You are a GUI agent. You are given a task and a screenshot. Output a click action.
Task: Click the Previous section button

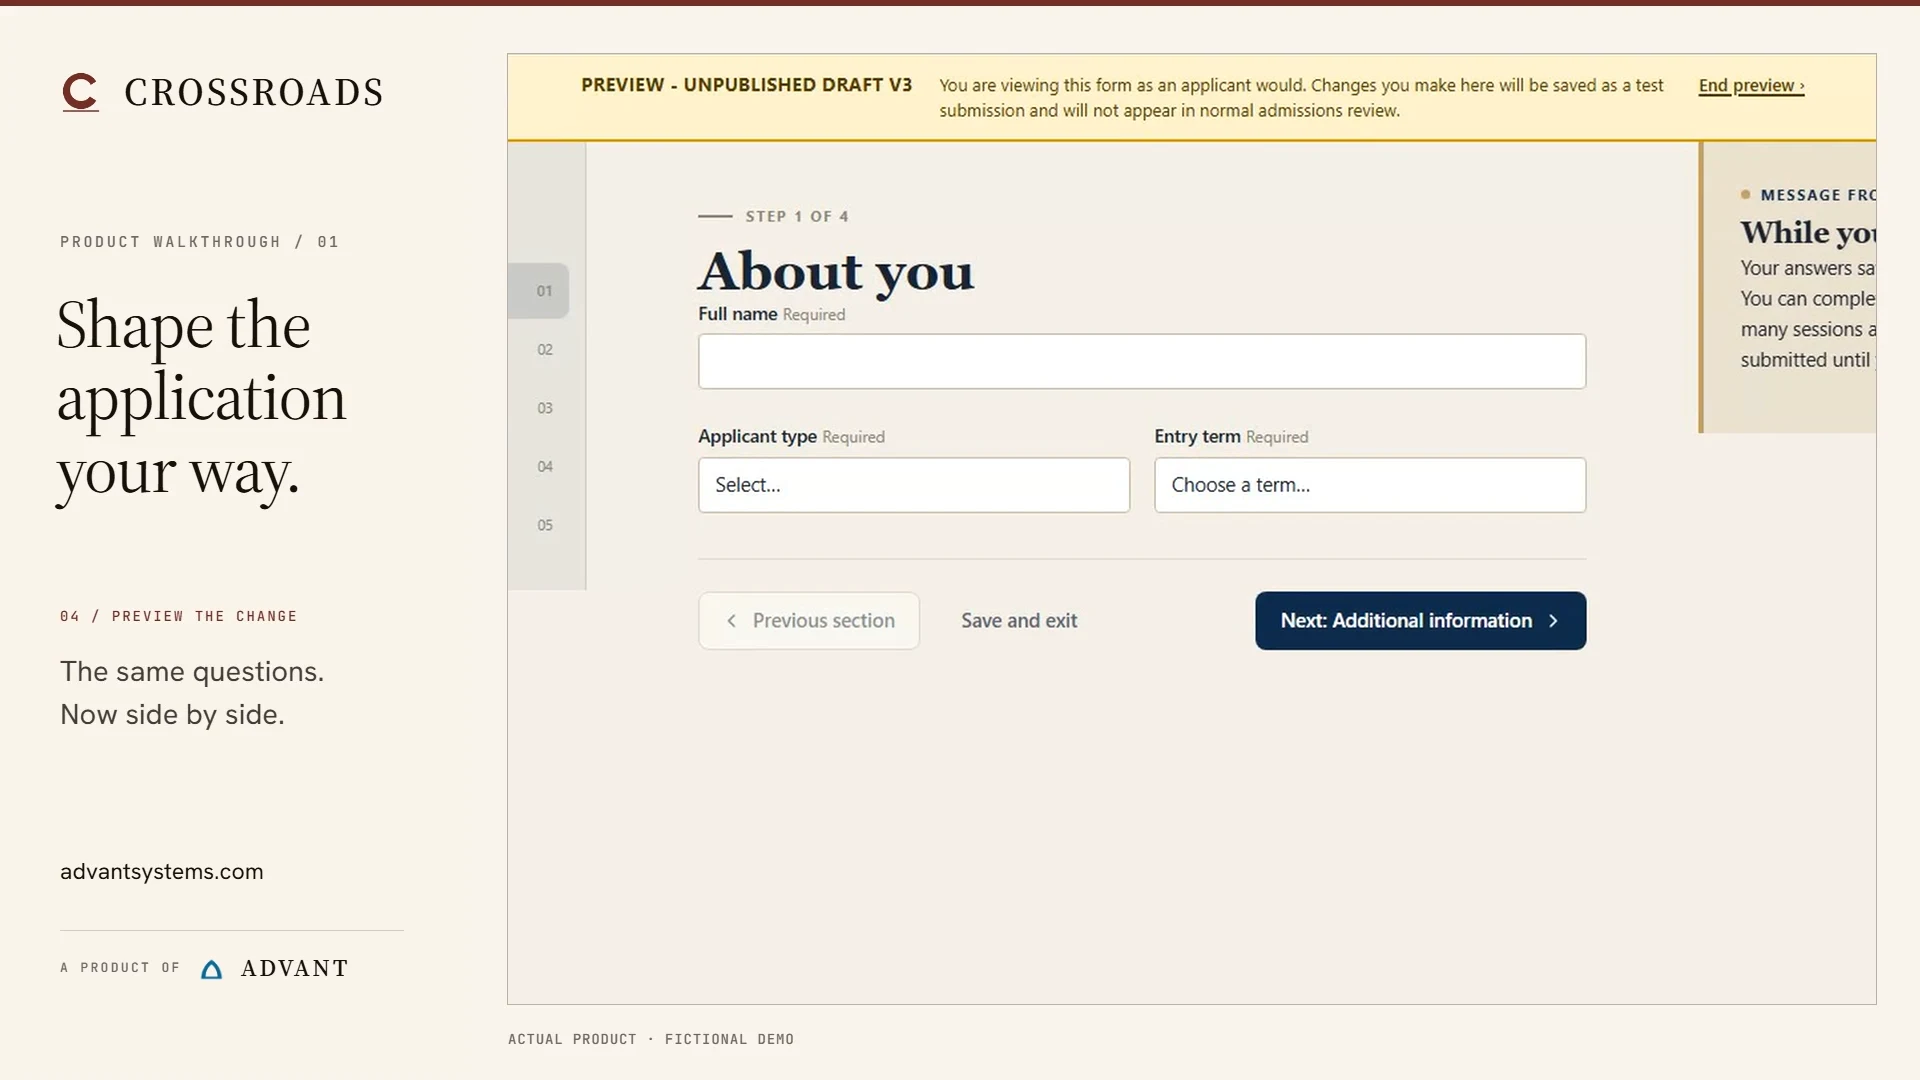point(809,621)
